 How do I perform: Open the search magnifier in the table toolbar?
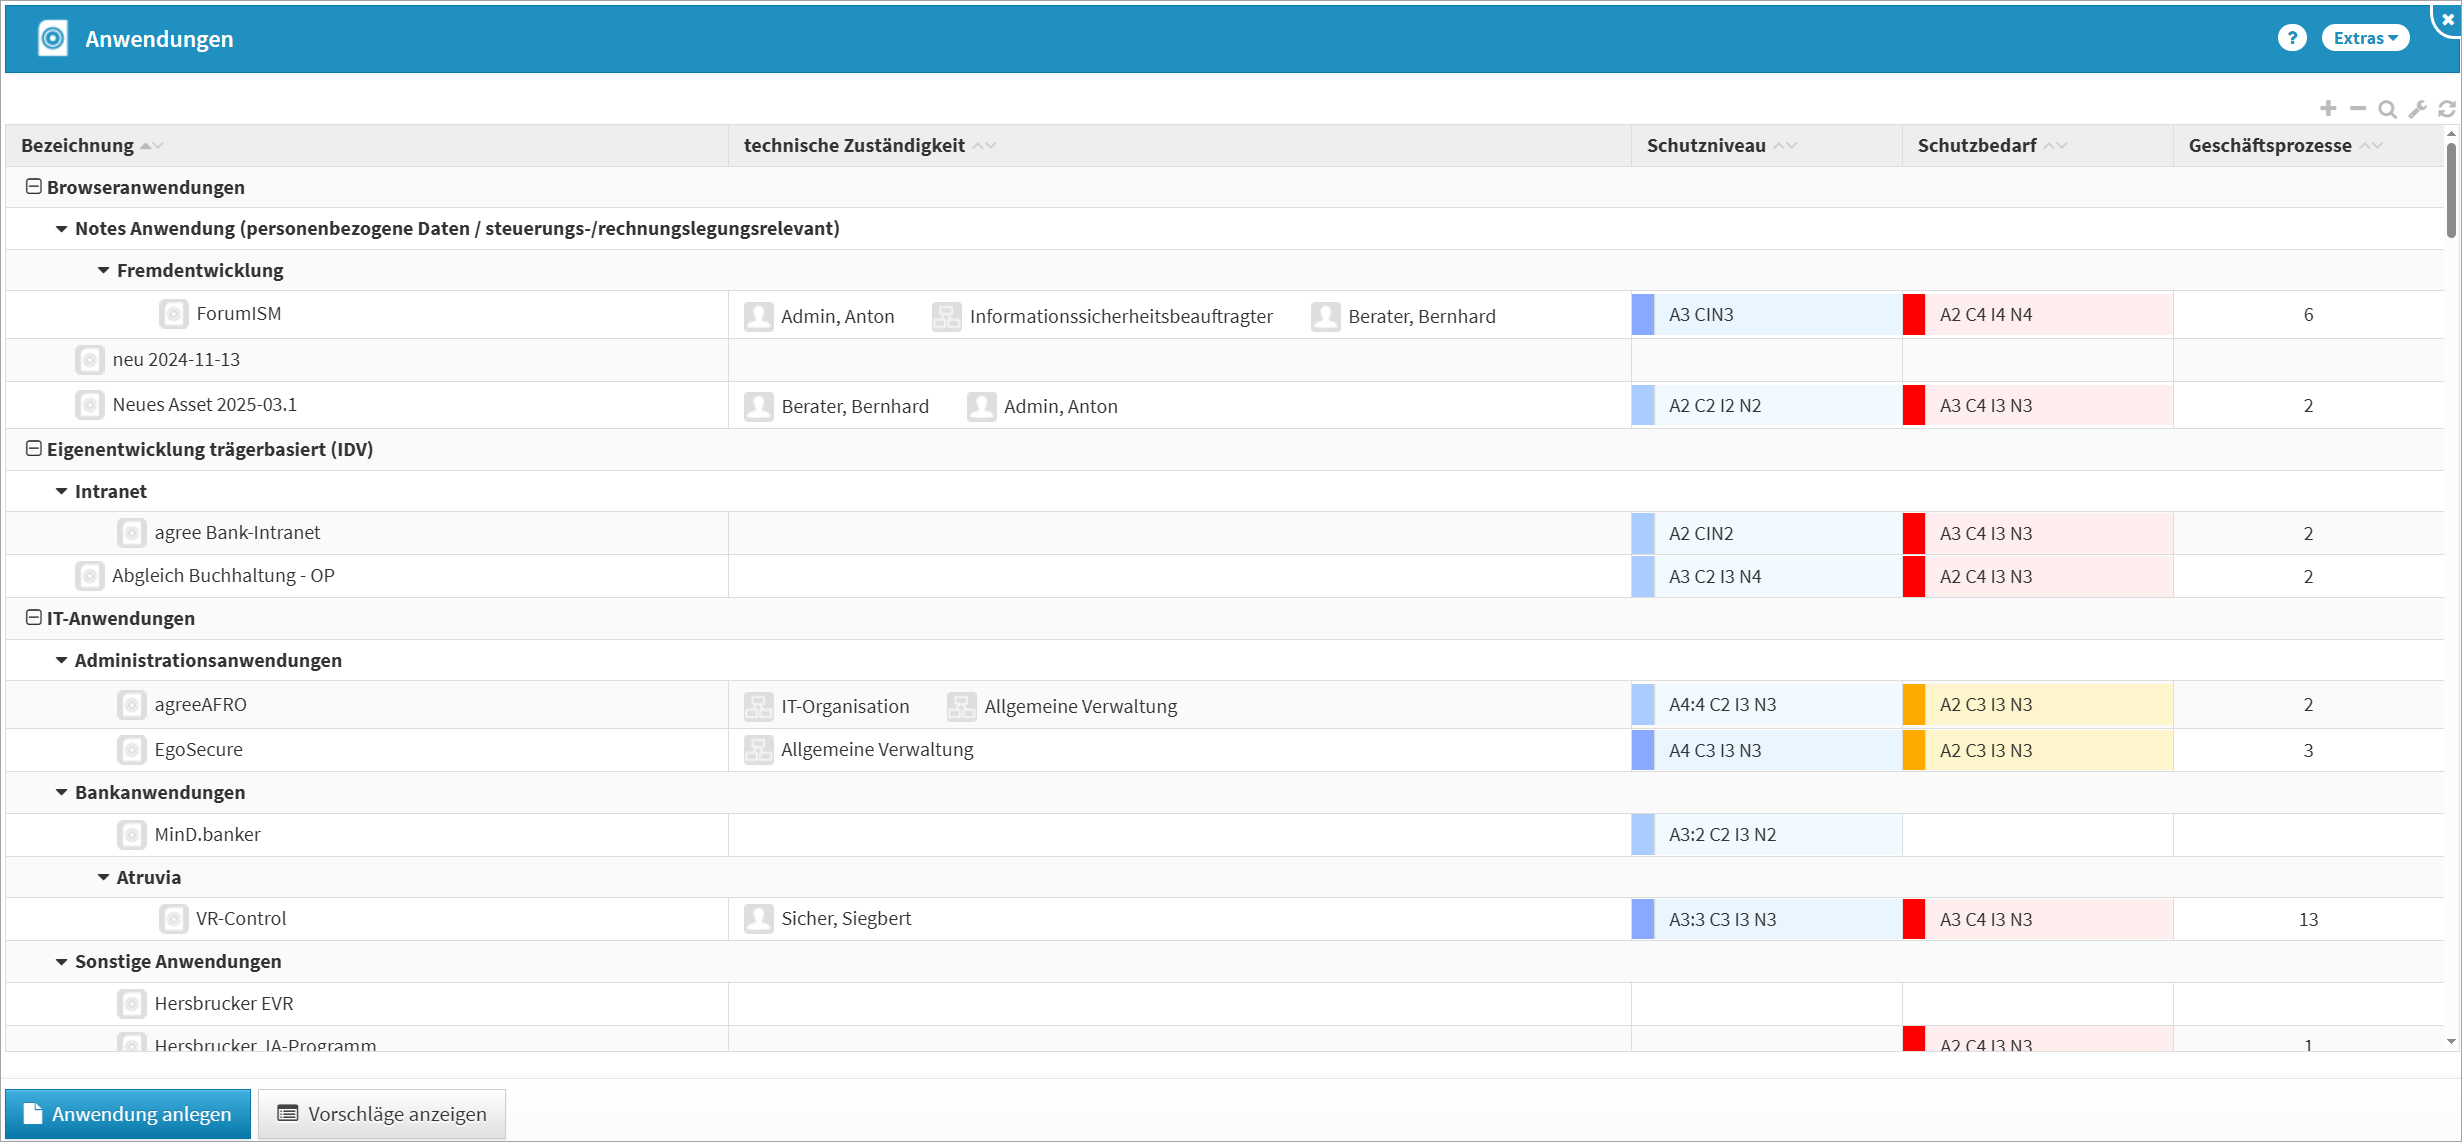coord(2387,110)
